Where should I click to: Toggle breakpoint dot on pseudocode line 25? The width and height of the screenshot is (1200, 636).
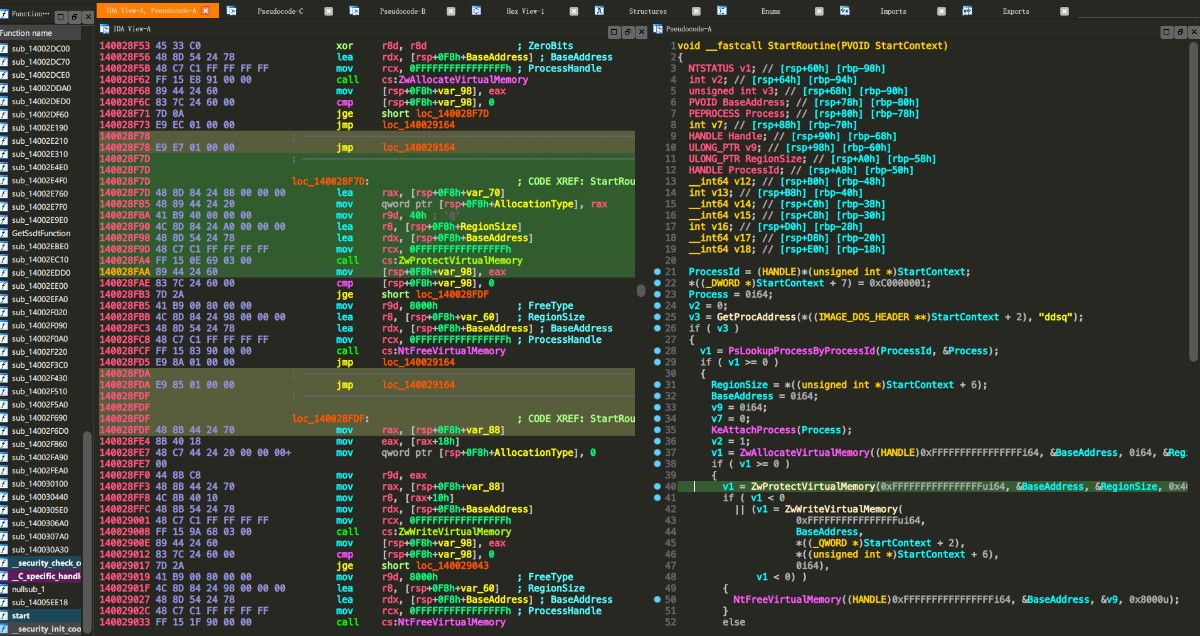point(656,318)
